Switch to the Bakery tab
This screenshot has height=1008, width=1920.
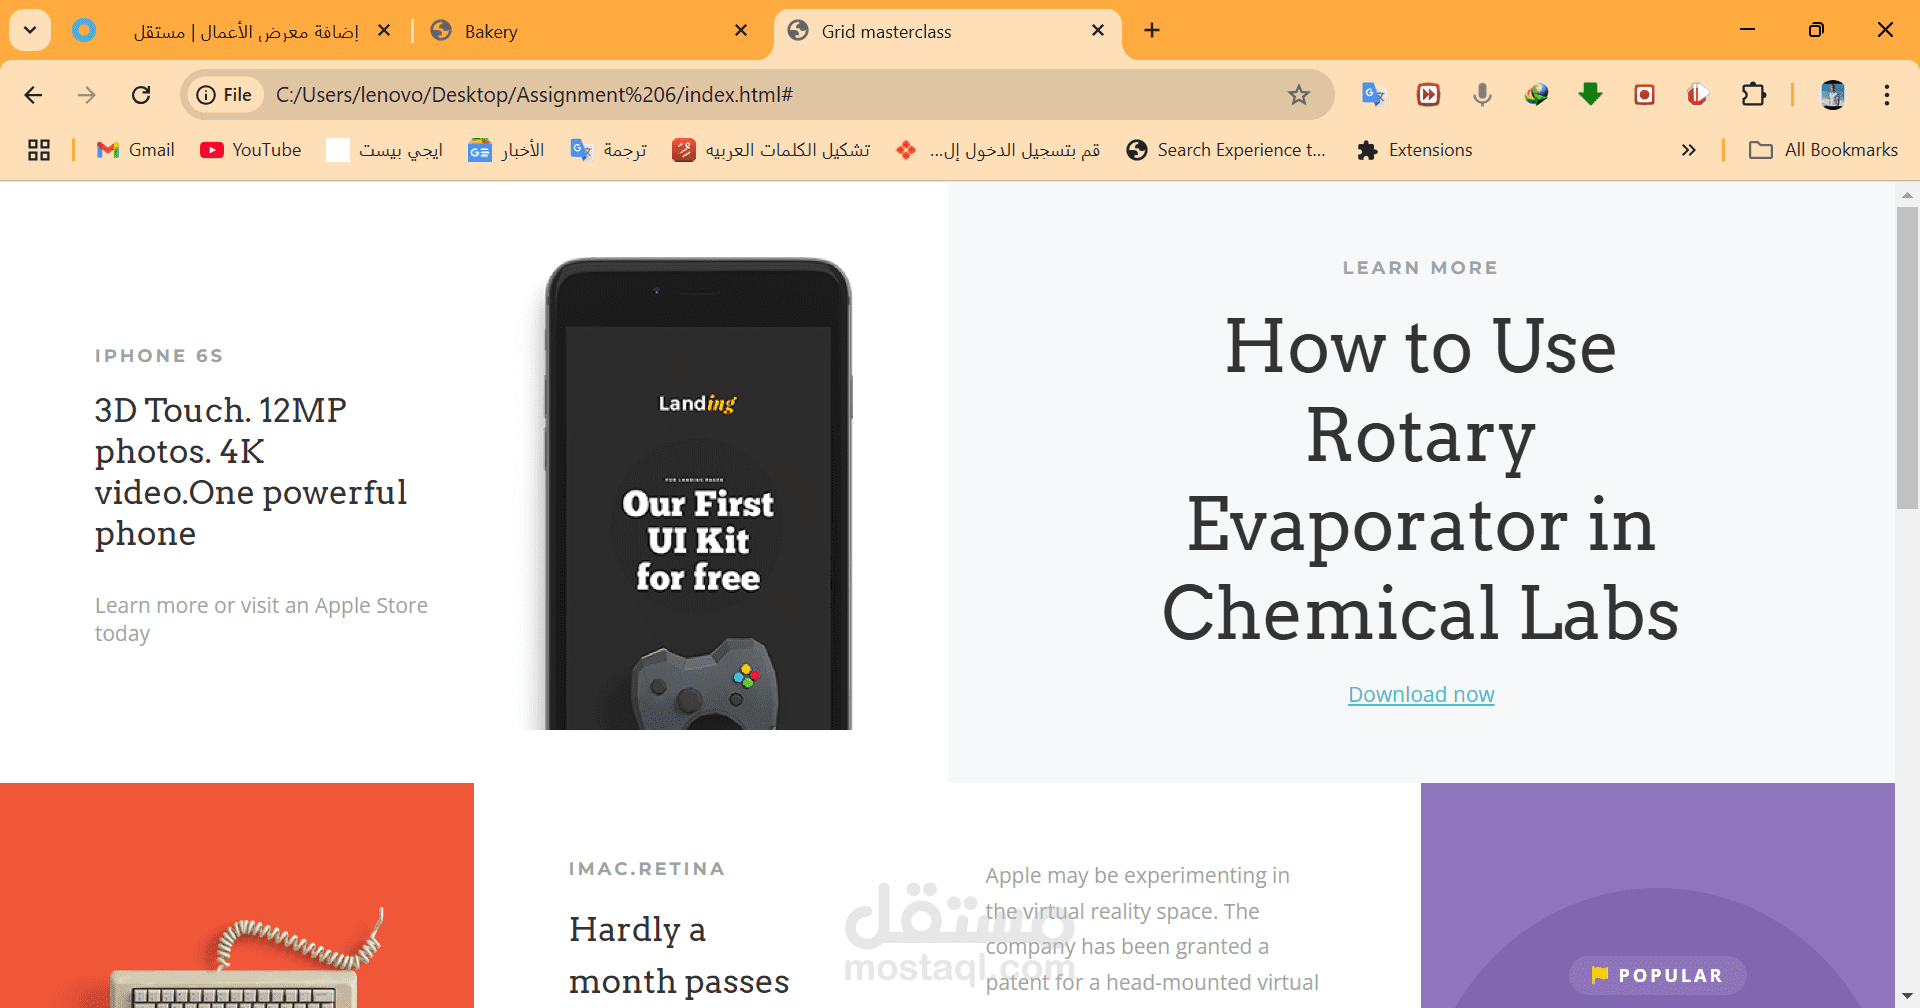pyautogui.click(x=590, y=31)
